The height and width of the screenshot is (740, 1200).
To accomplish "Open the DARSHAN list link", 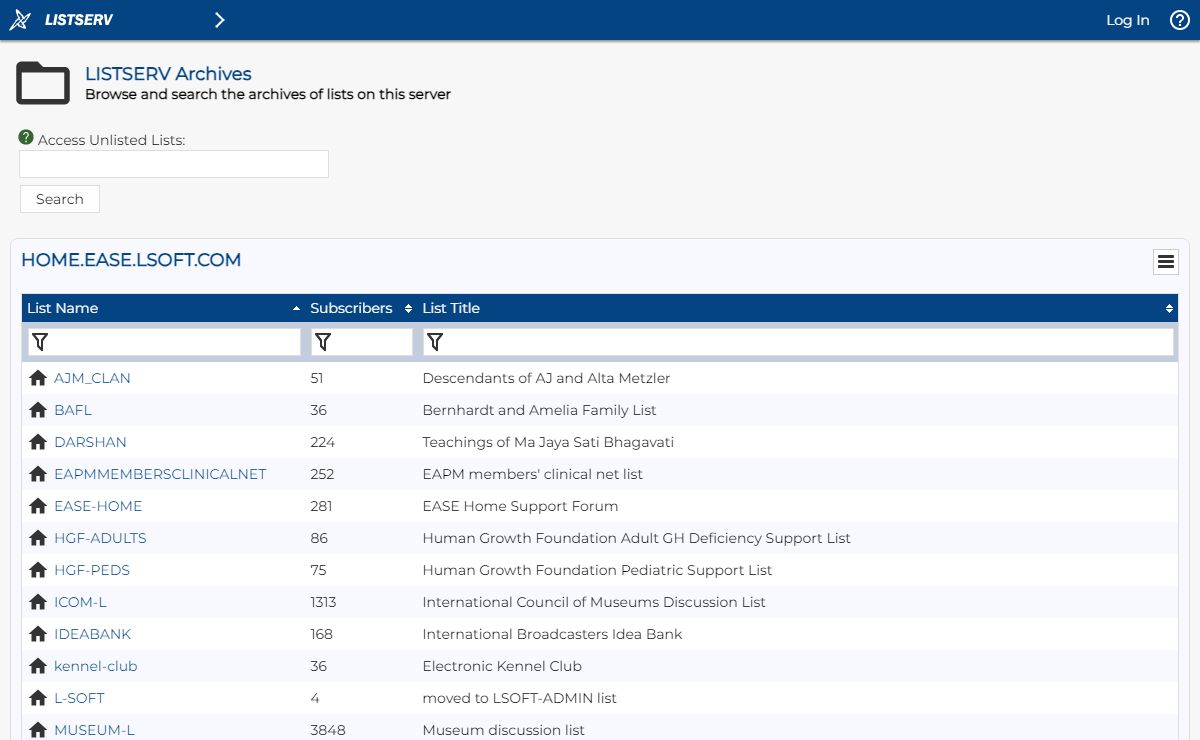I will coord(90,442).
